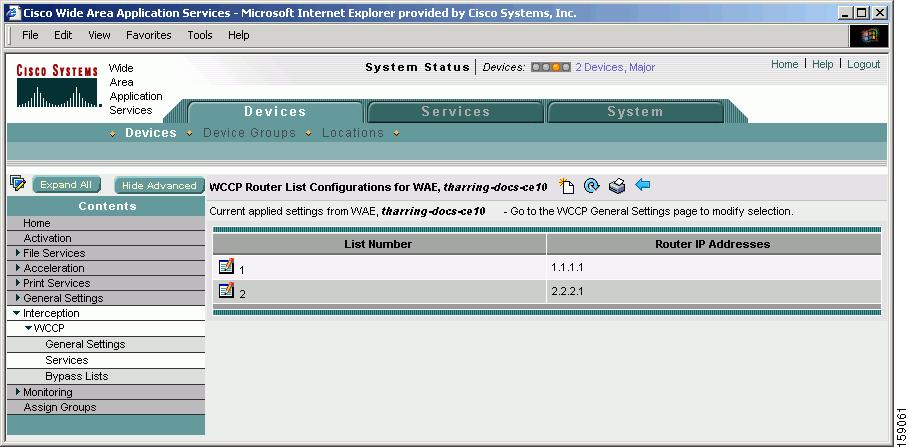Open the File menu
The width and height of the screenshot is (909, 447).
(x=30, y=35)
